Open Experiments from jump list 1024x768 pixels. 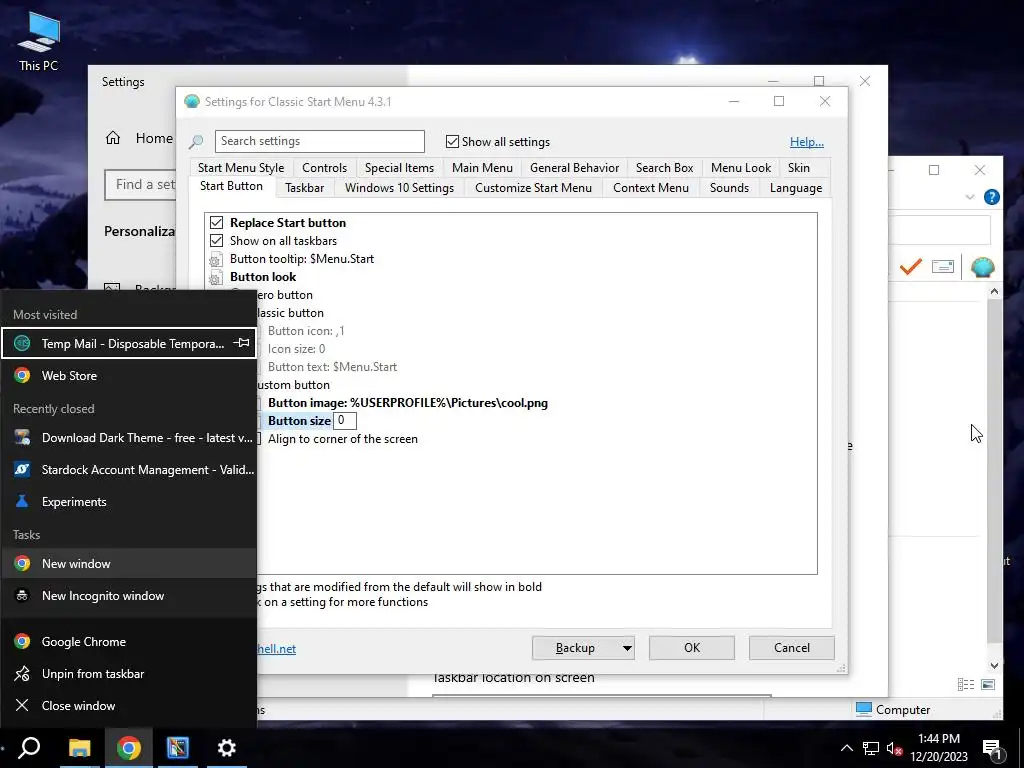129,502
